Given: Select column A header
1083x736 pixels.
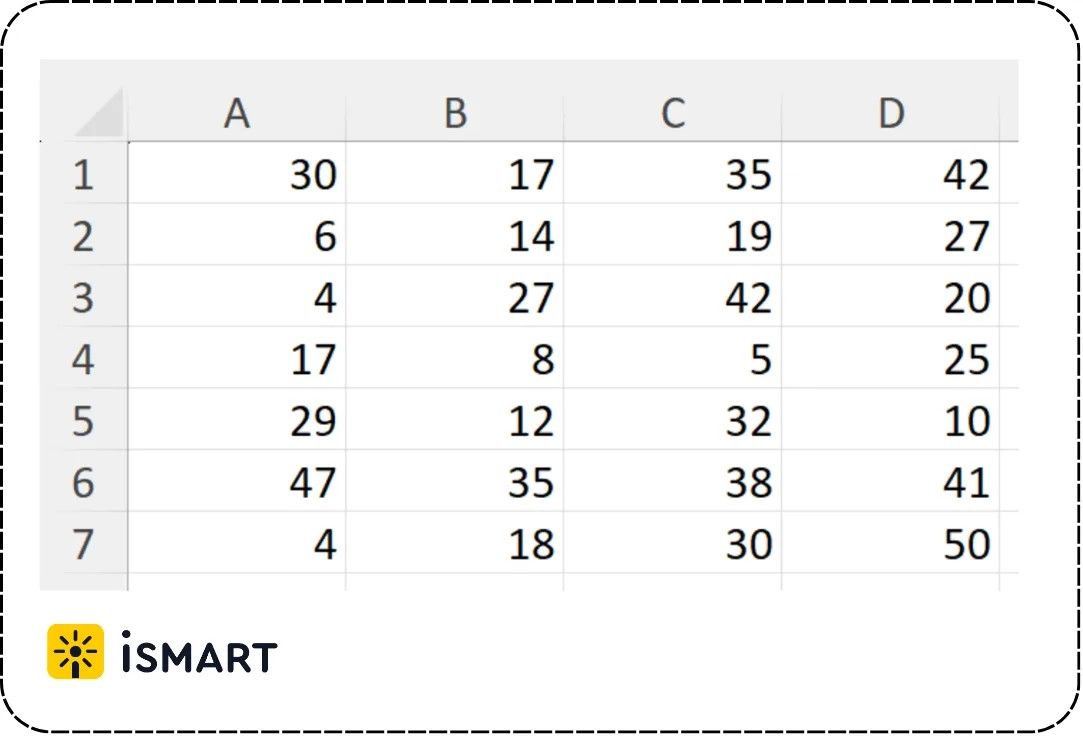Looking at the screenshot, I should [237, 113].
